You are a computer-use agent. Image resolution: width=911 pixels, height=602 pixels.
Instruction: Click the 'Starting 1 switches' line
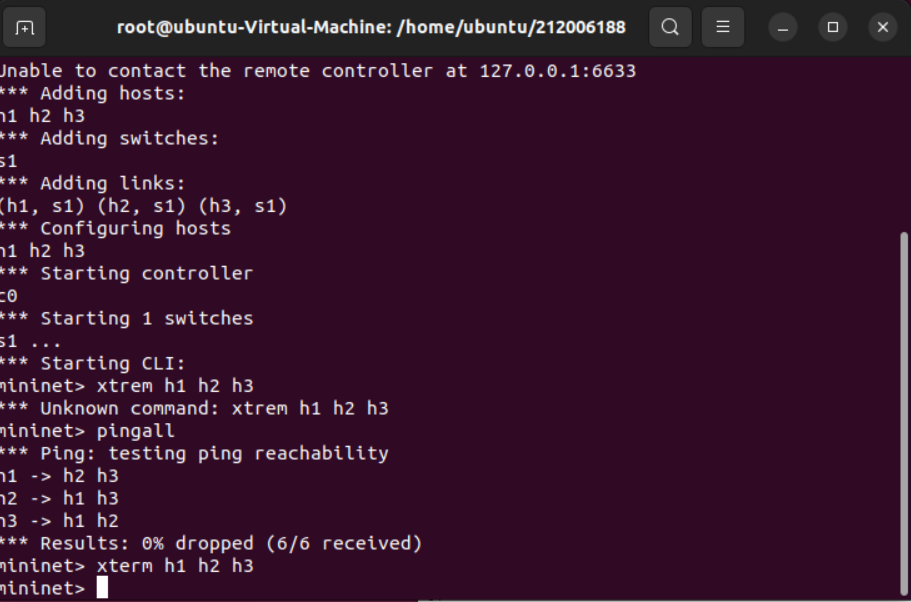127,318
